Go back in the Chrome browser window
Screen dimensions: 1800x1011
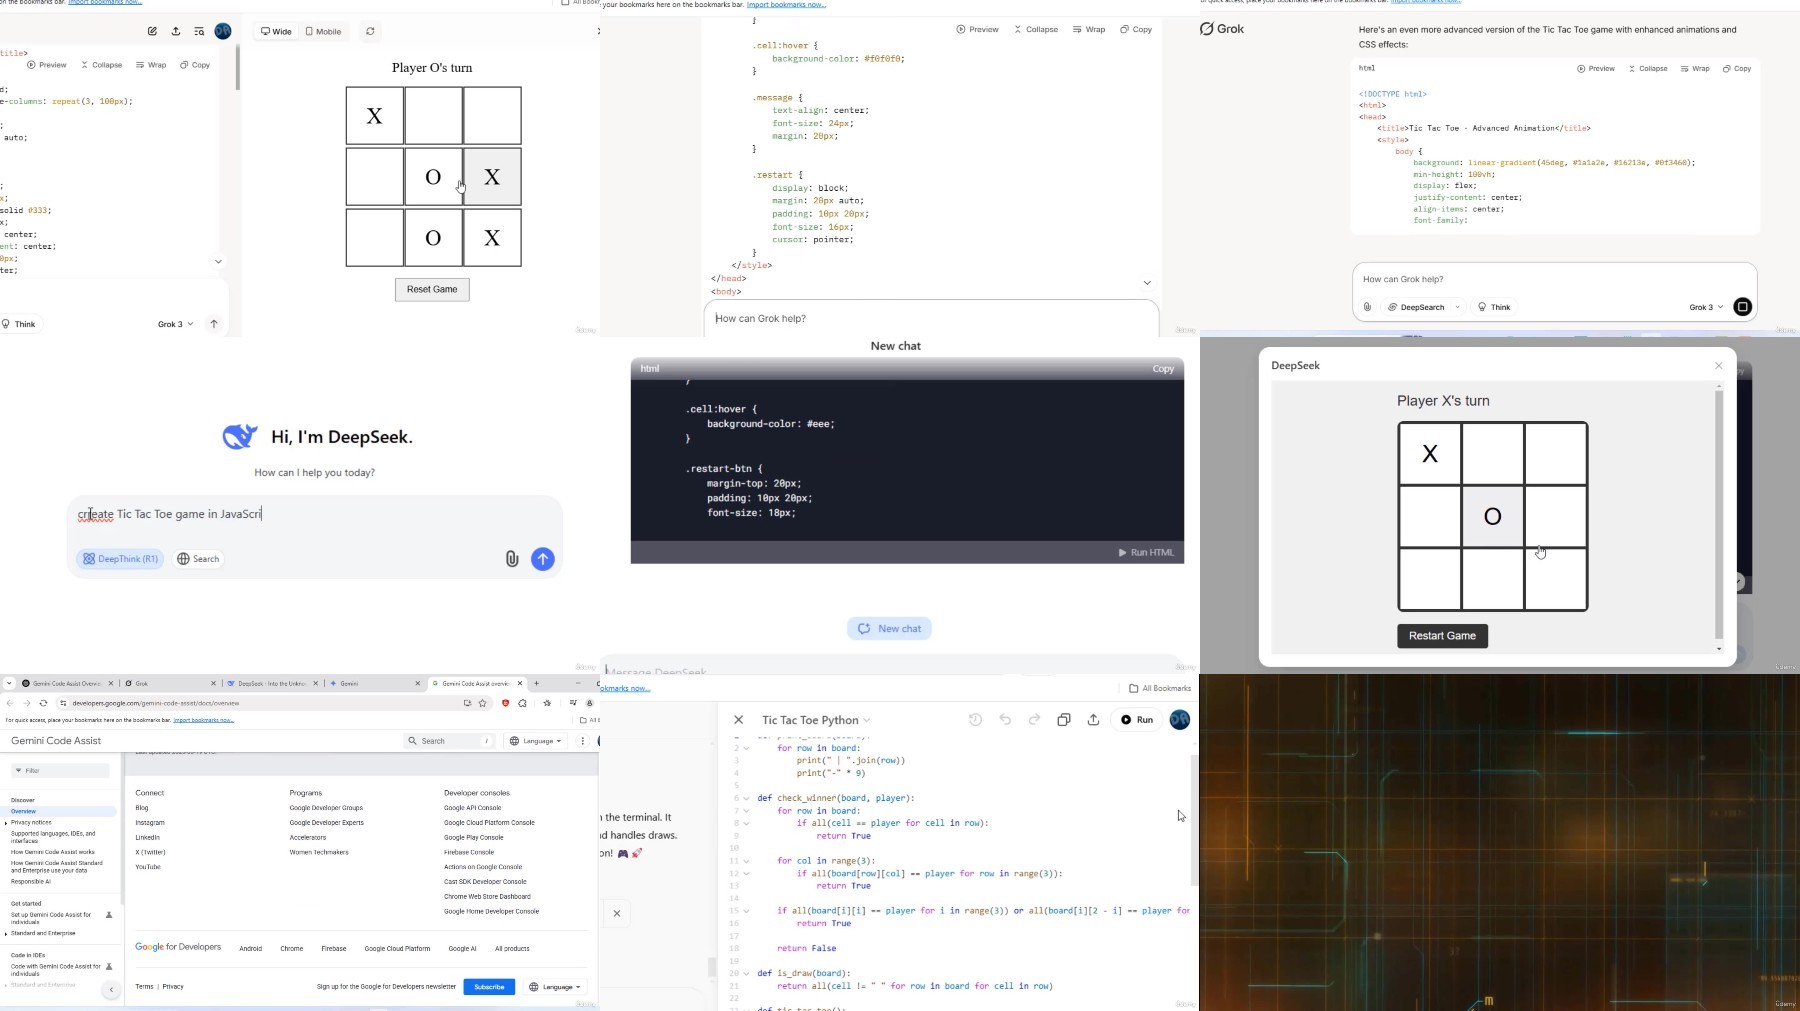10,703
